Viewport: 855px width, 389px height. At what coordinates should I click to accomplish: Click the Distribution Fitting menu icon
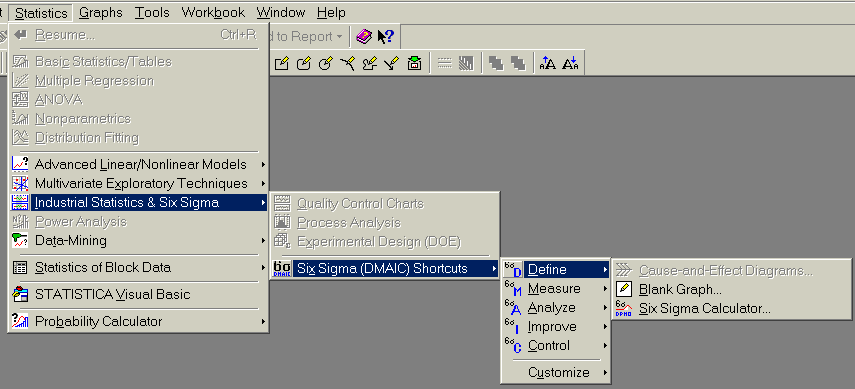20,137
